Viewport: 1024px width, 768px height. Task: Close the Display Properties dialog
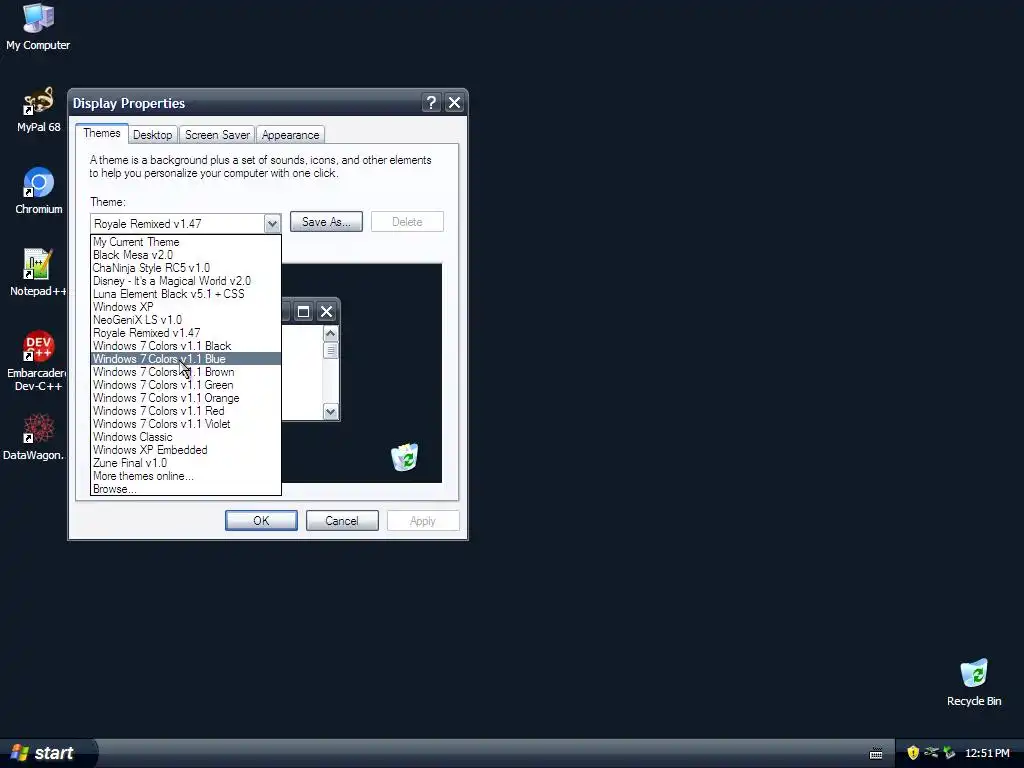[455, 103]
